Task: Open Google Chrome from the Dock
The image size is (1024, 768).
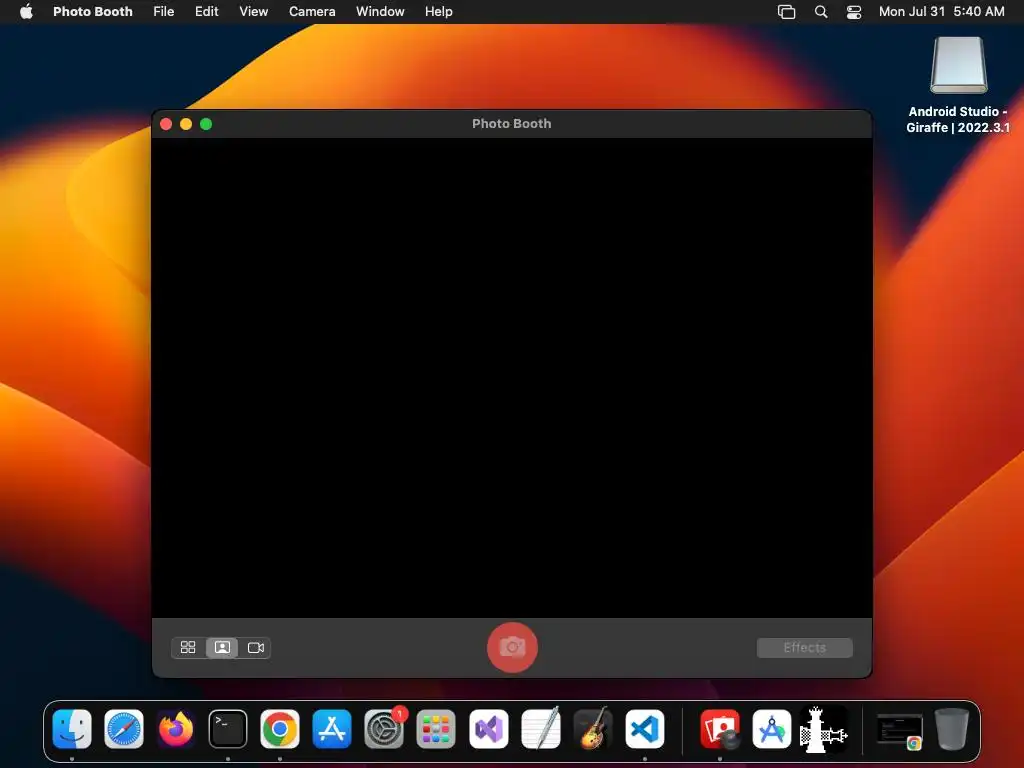Action: pyautogui.click(x=280, y=728)
